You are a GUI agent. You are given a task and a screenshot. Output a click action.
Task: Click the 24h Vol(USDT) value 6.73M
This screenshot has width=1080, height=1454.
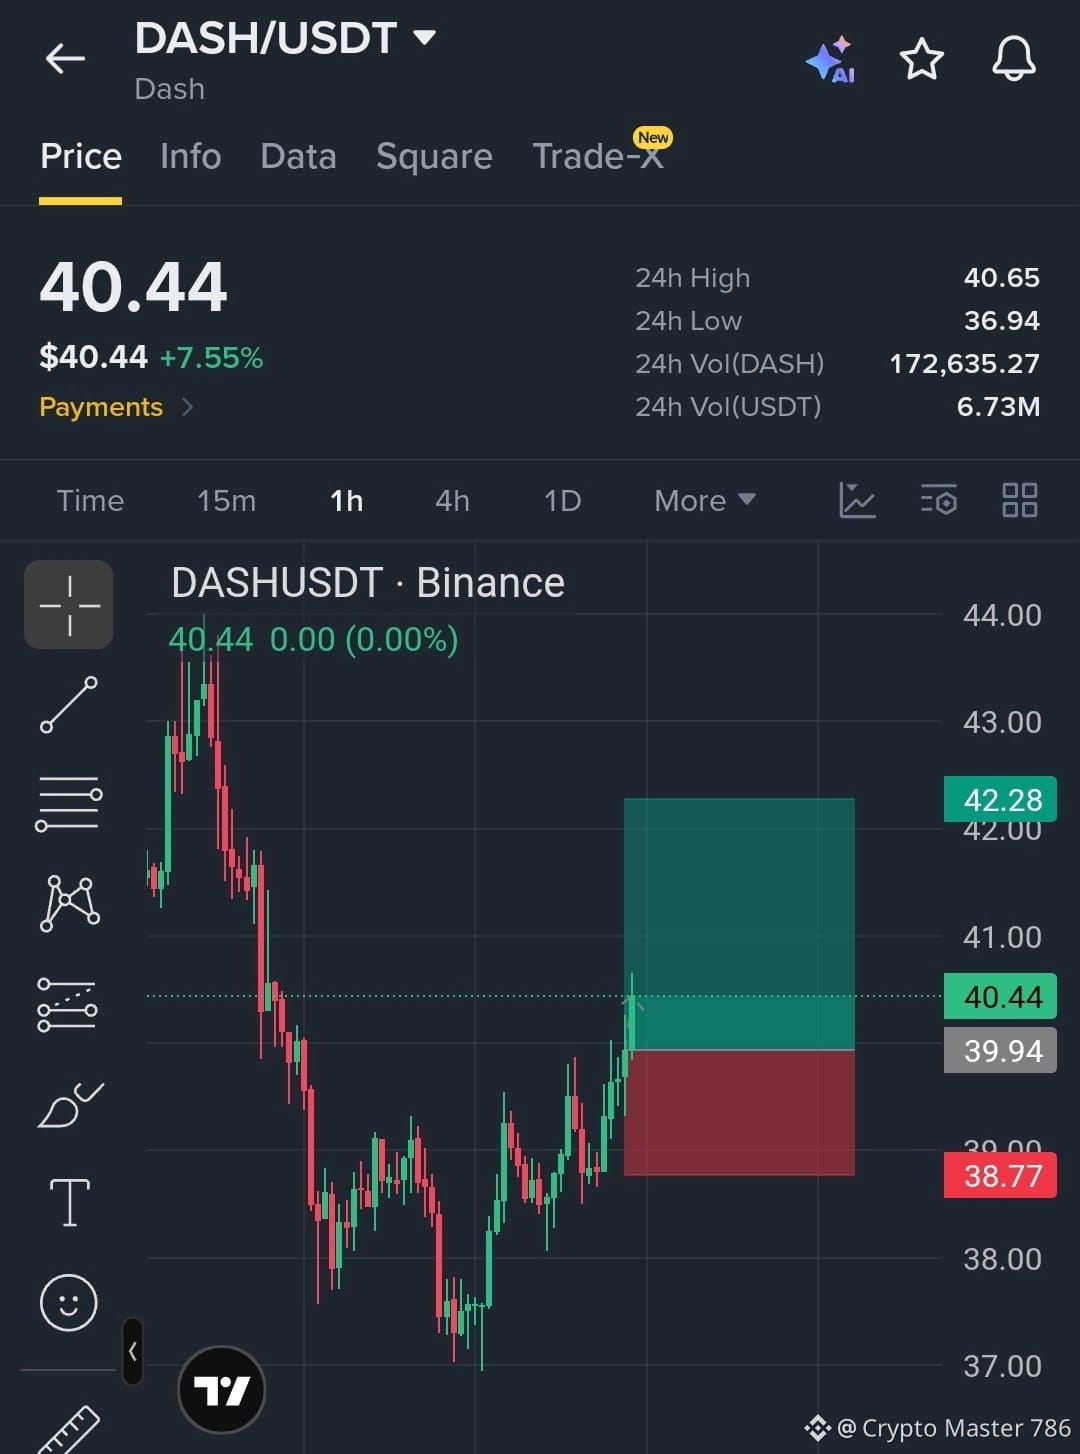pyautogui.click(x=998, y=407)
